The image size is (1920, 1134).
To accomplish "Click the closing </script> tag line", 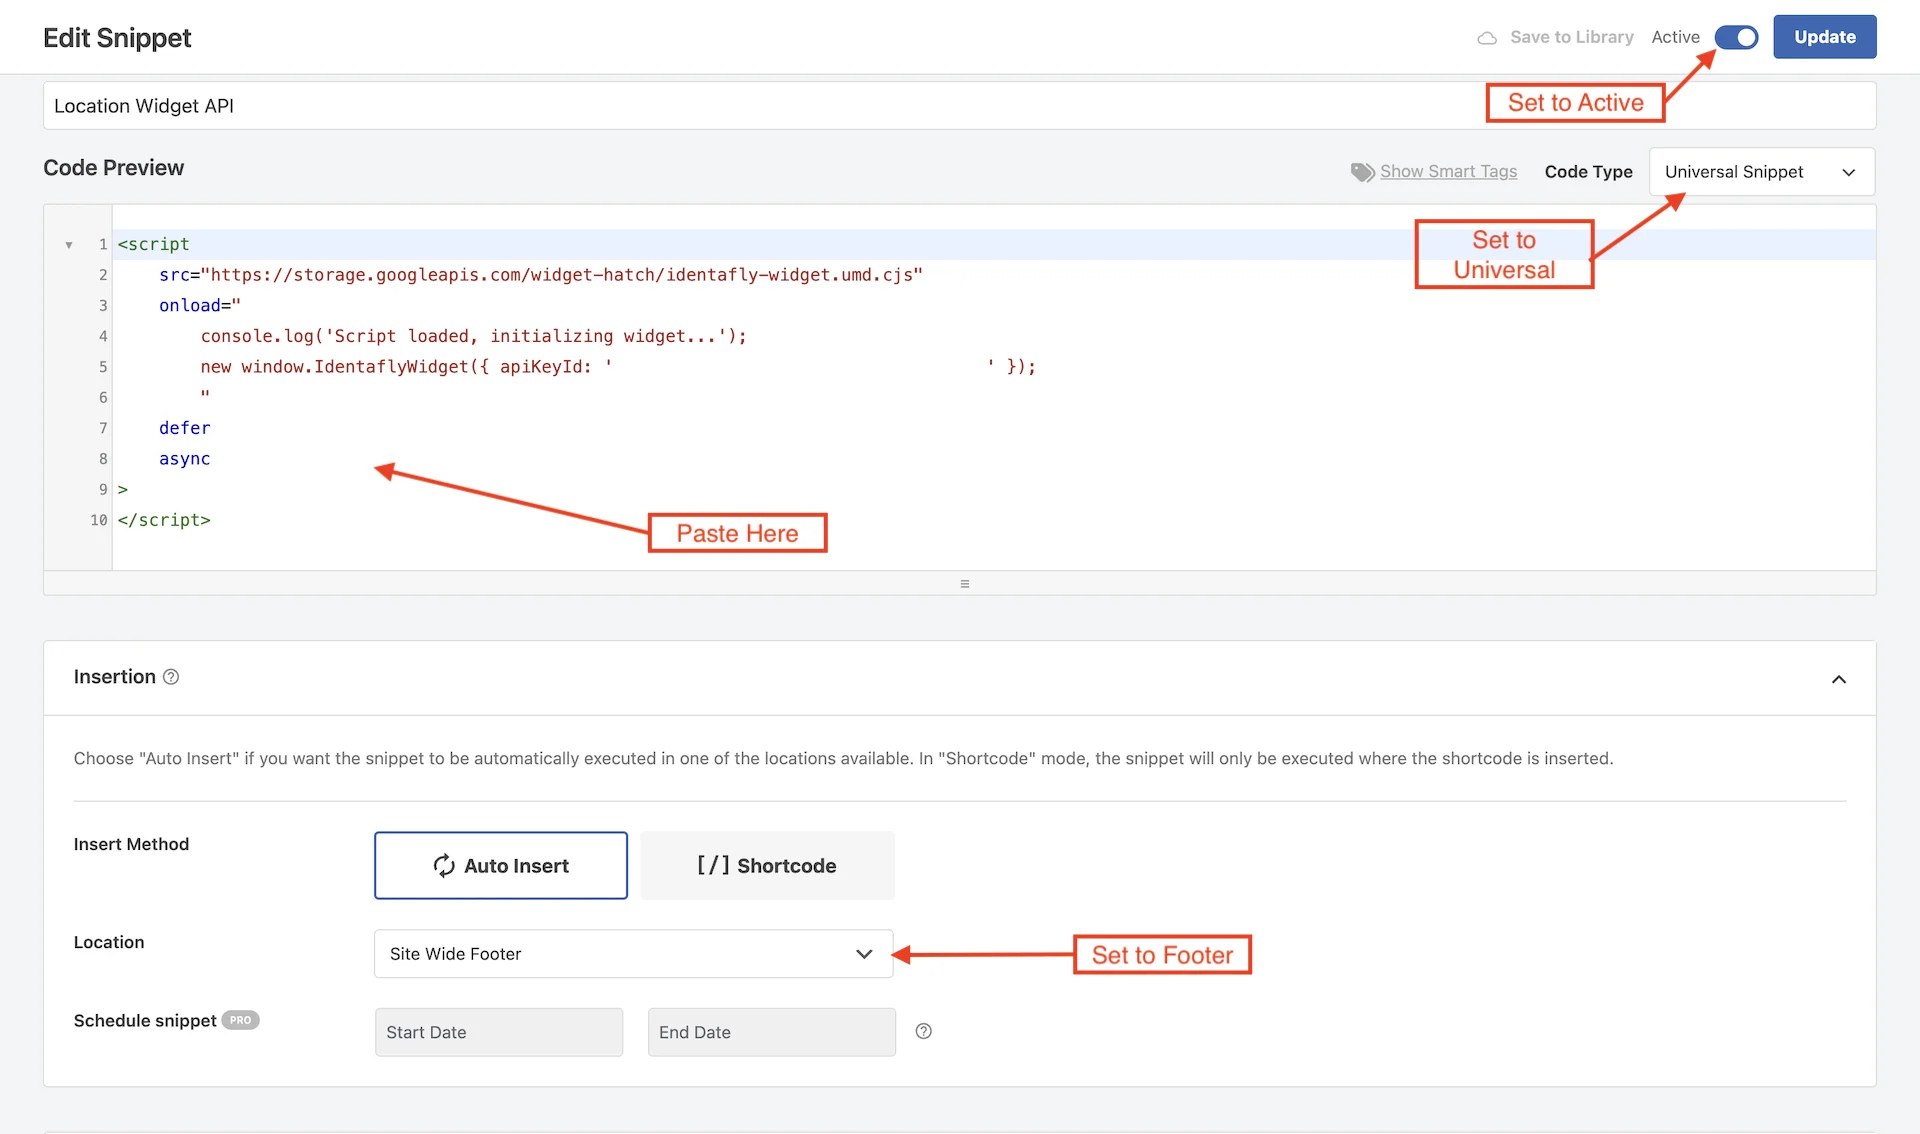I will 164,520.
